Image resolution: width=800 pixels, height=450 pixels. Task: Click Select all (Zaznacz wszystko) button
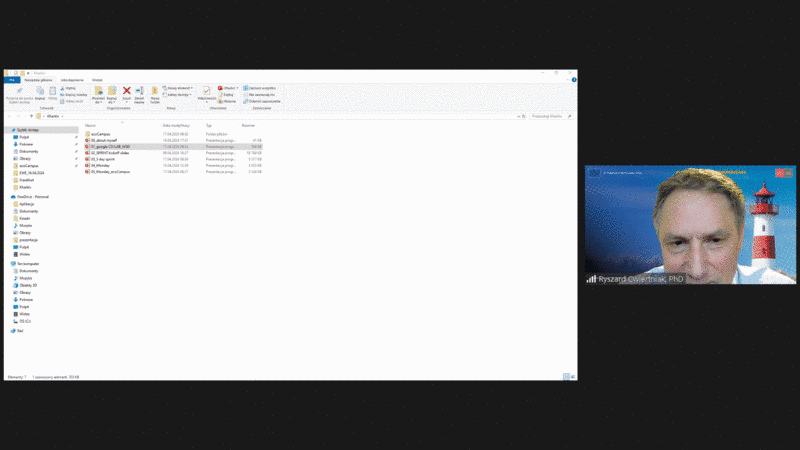tap(263, 88)
